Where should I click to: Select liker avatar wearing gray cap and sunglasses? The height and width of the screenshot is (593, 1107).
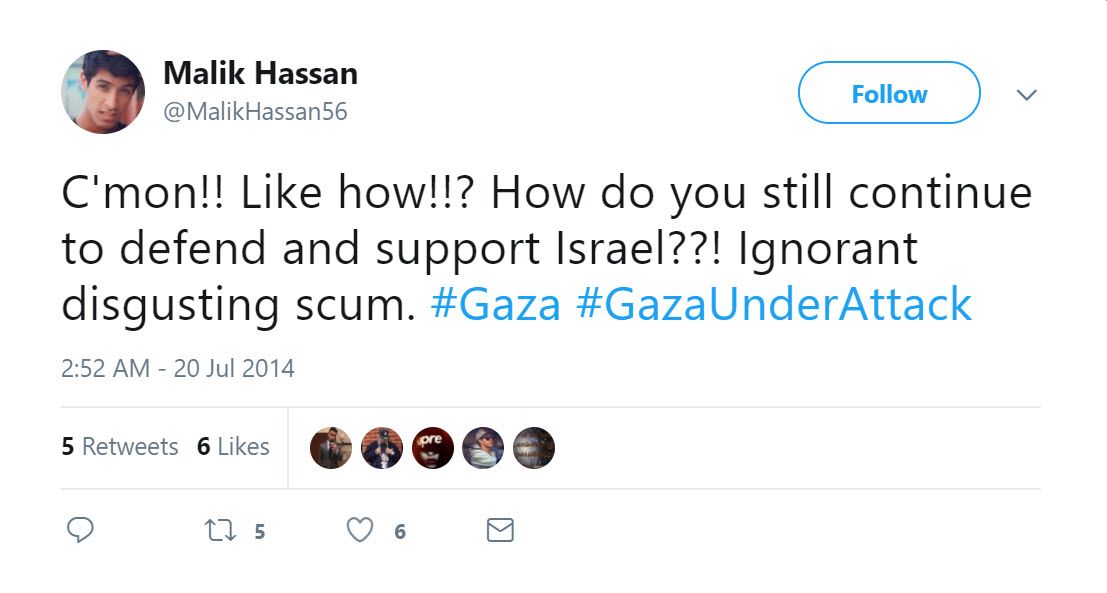[x=483, y=448]
